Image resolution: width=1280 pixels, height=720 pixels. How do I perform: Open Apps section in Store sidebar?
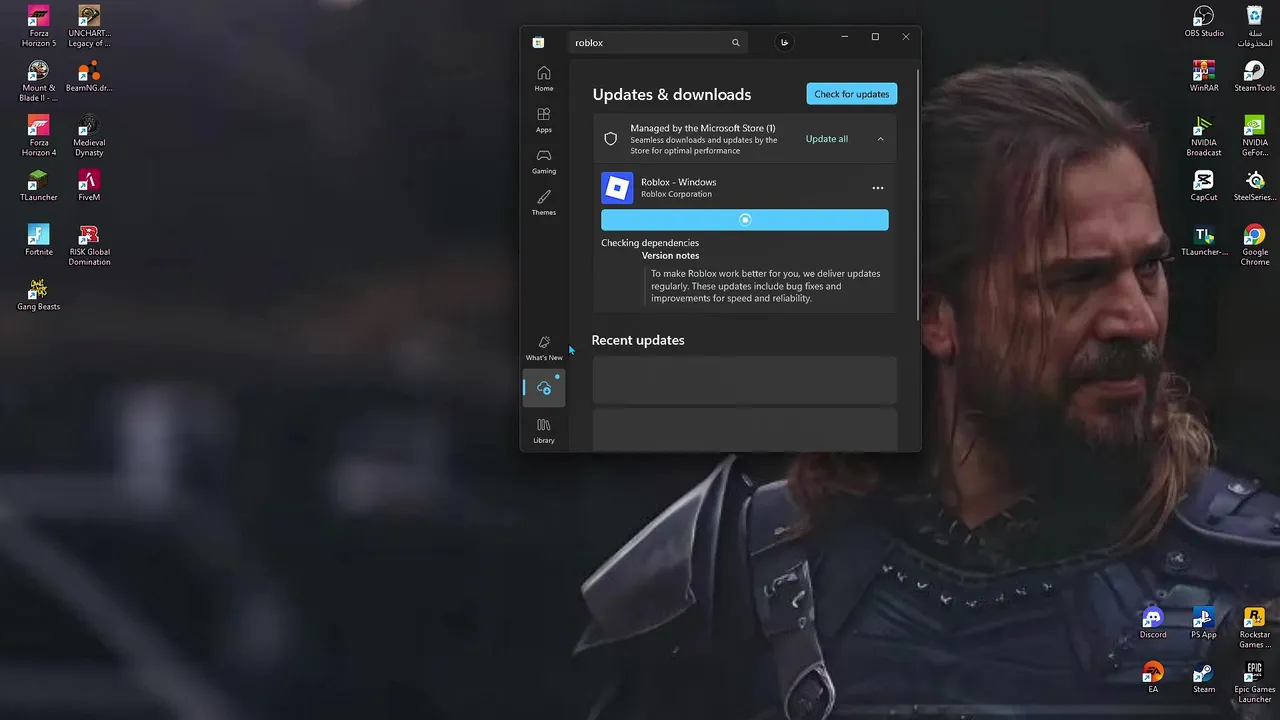(x=544, y=120)
